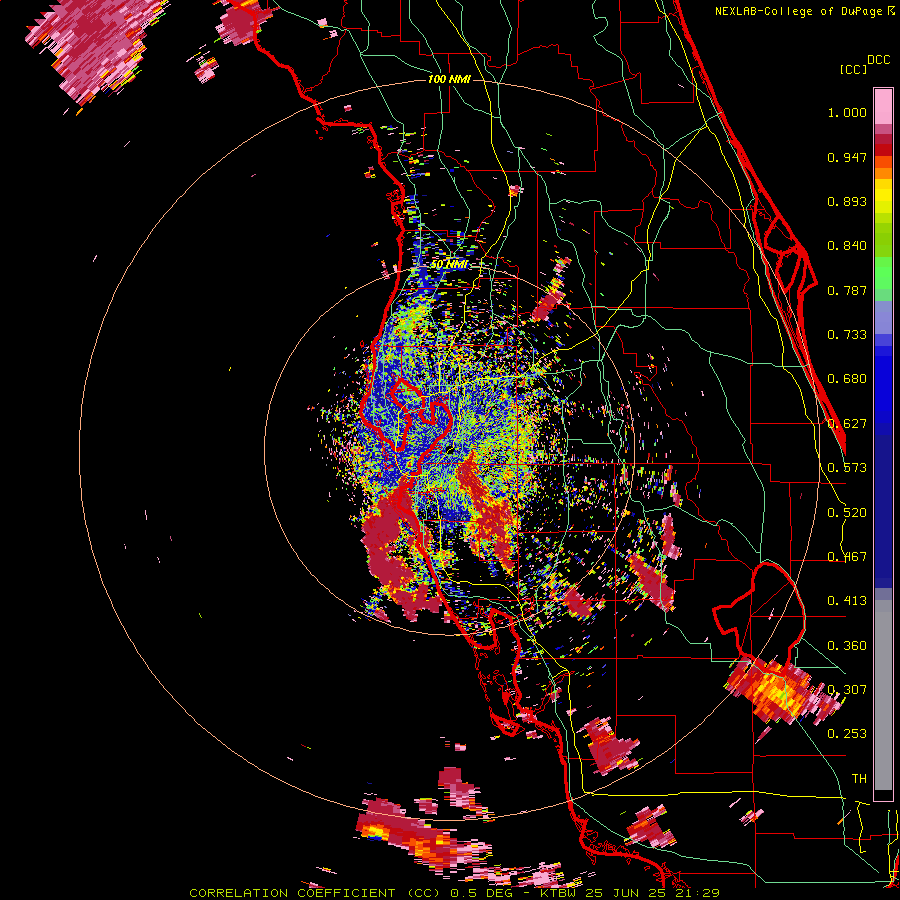This screenshot has width=900, height=900.
Task: Select the 0.787 scale value
Action: tap(847, 290)
